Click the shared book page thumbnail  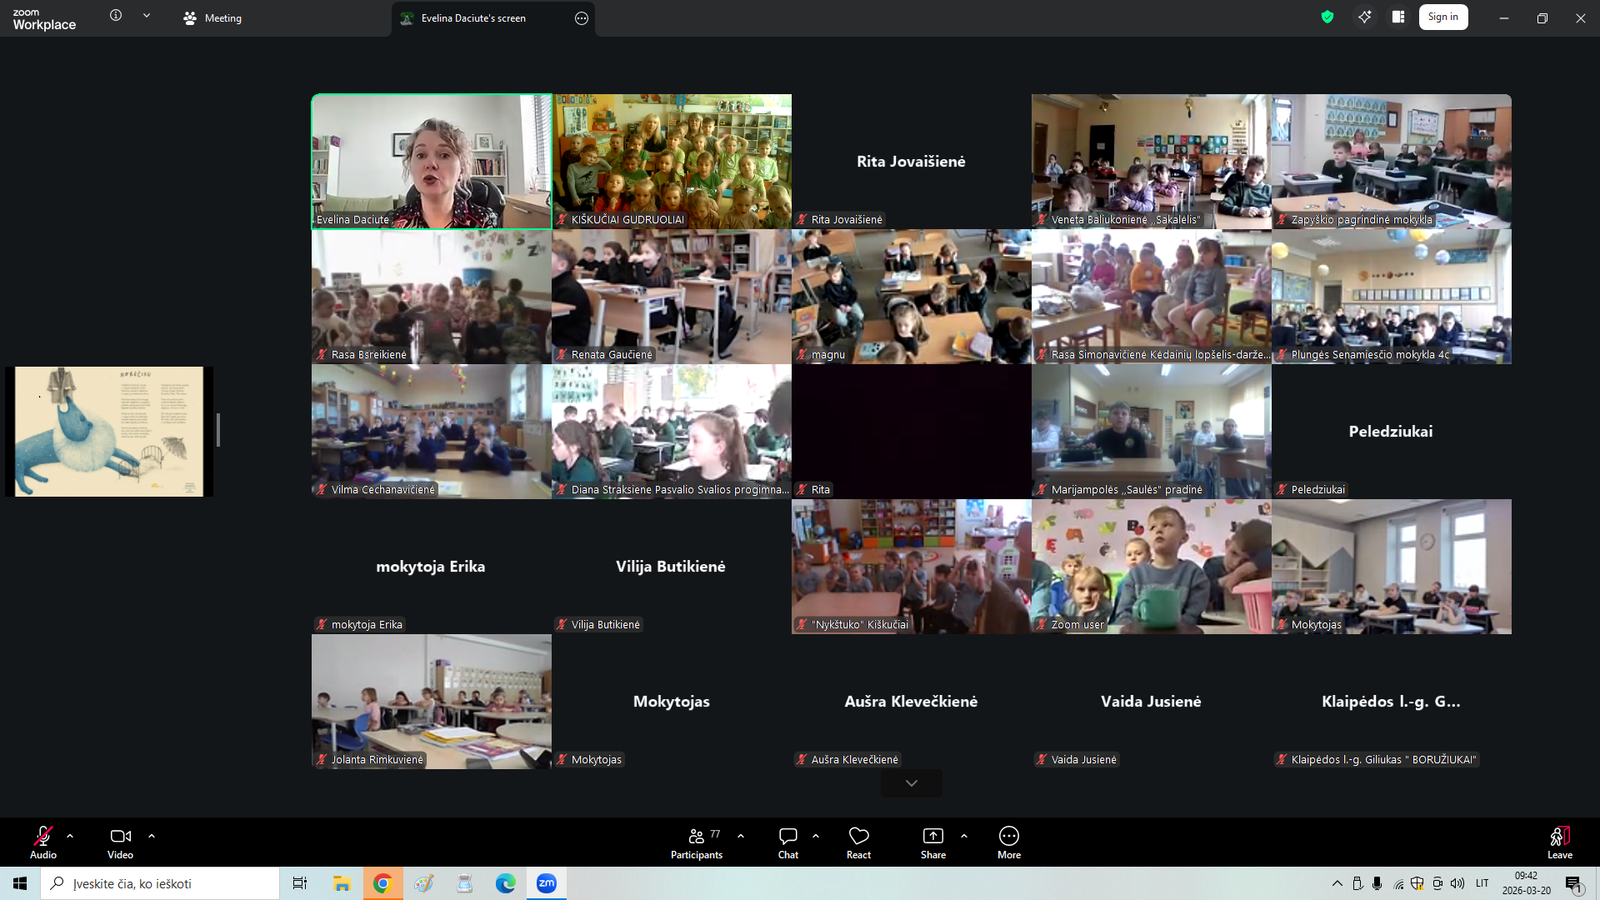[109, 432]
